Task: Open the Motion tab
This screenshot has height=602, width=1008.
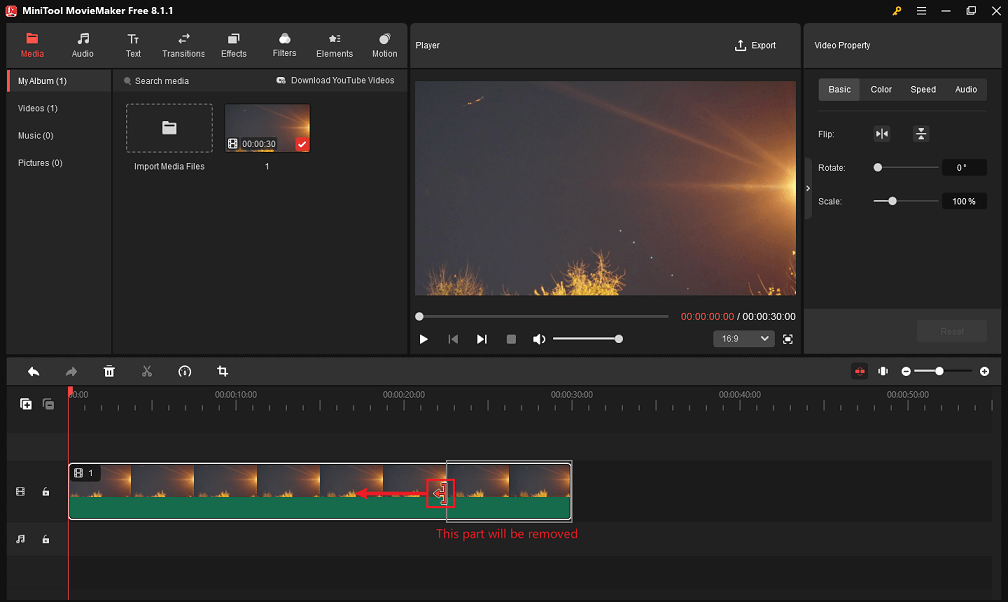Action: pos(384,46)
